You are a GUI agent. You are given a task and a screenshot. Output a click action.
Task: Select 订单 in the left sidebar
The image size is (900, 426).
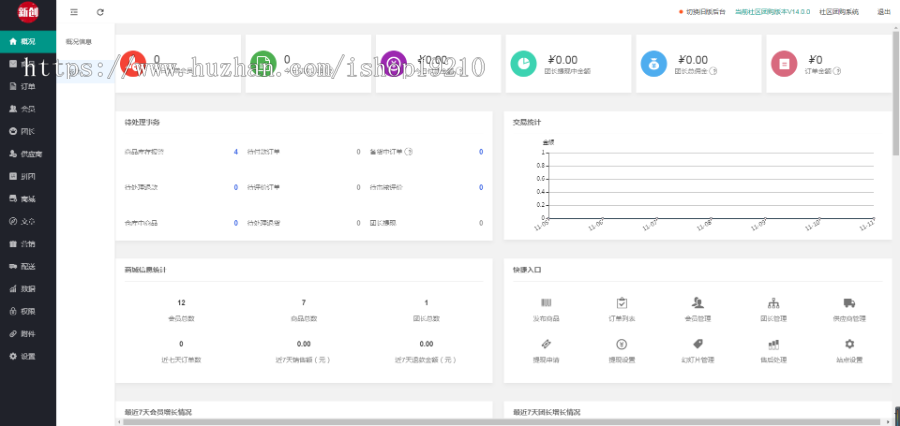[27, 87]
